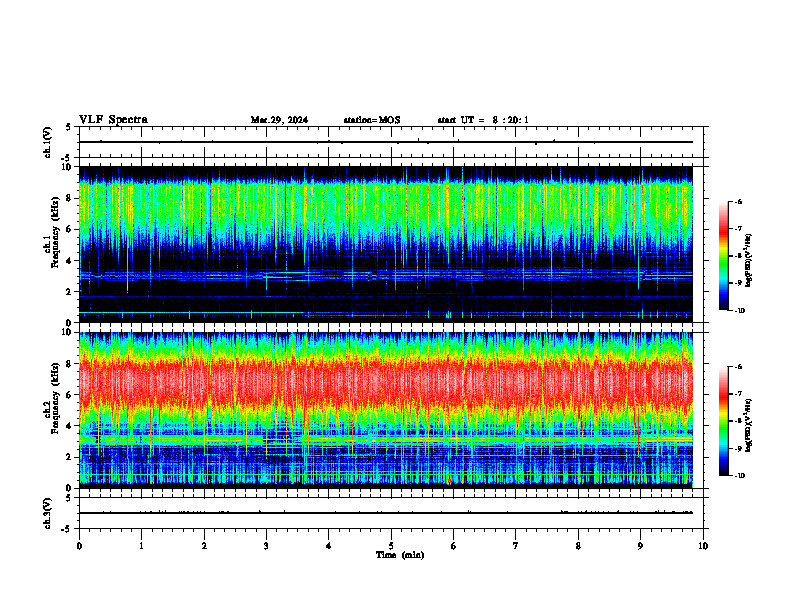Click the ch.2 spectrogram color scale bar
Screen dimensions: 792x612
click(724, 421)
